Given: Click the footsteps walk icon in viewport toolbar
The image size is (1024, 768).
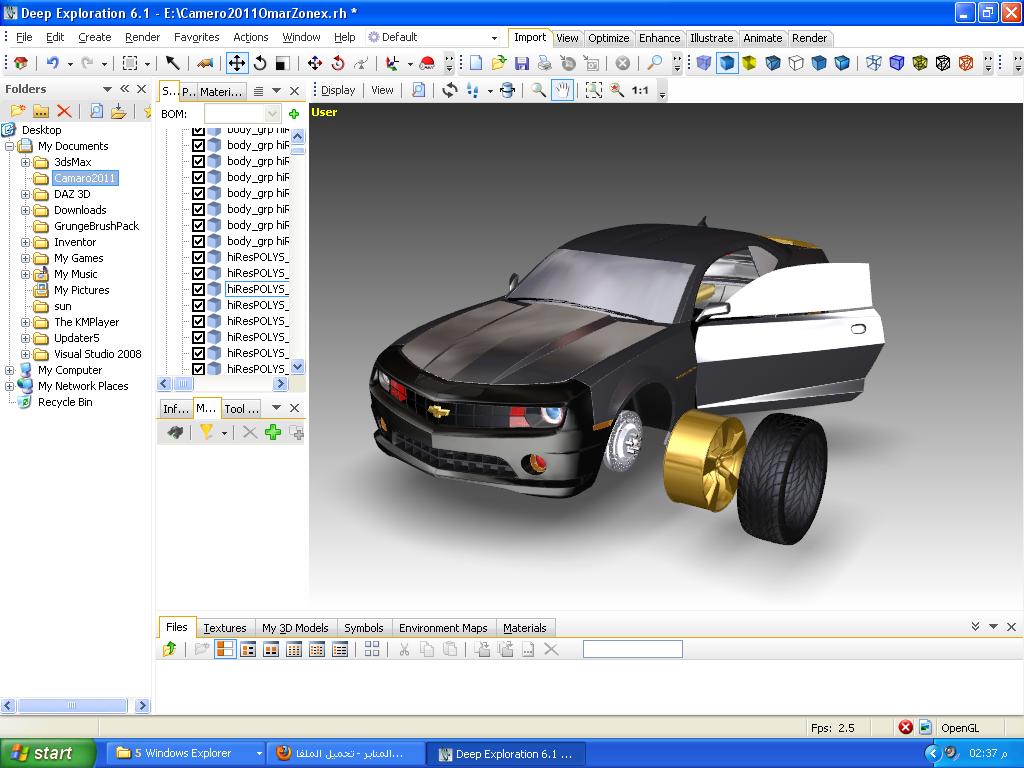Looking at the screenshot, I should click(473, 90).
